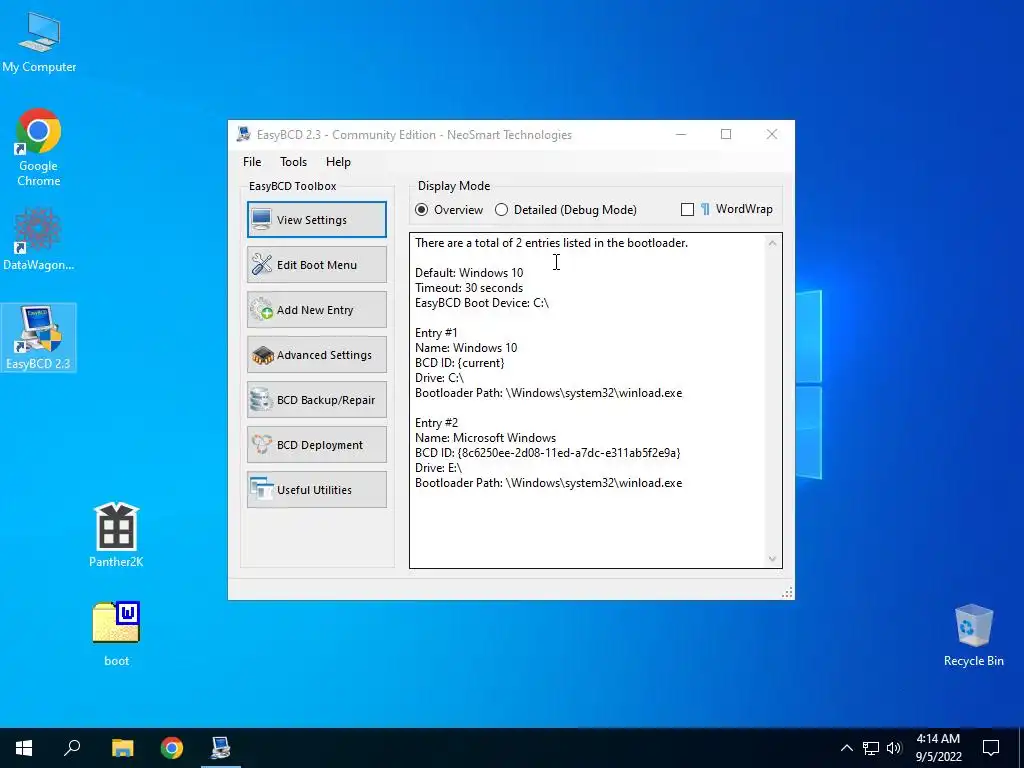Click 'There are a total of 2 entries' line
Screen dimensions: 1024x768
tap(551, 243)
